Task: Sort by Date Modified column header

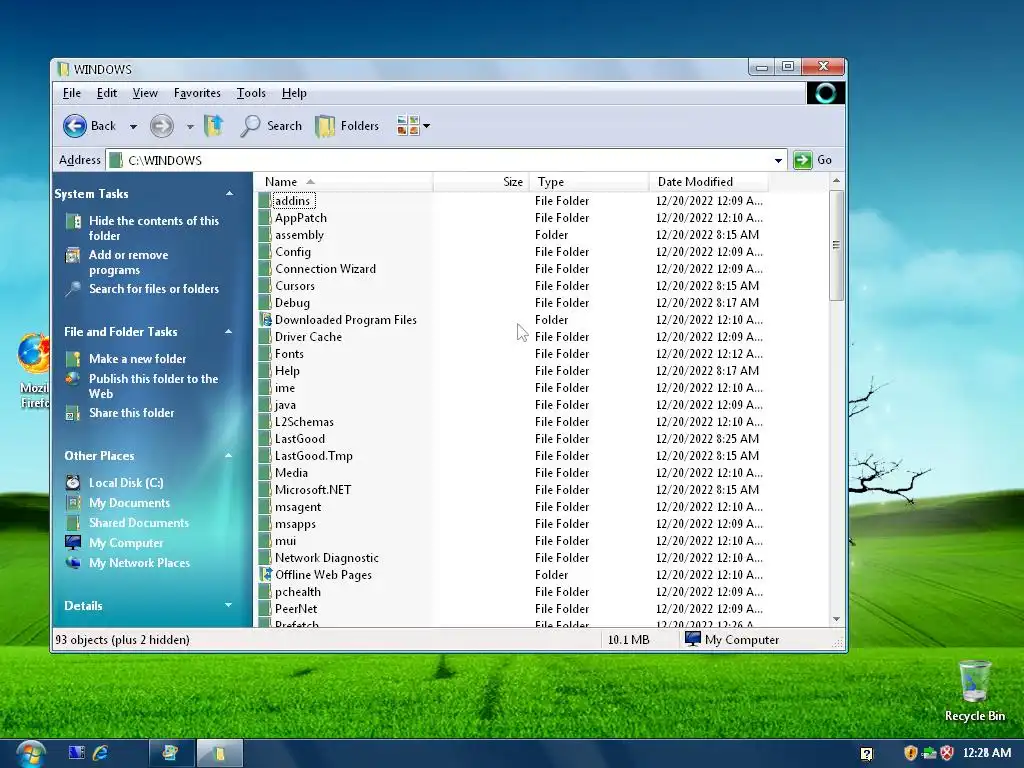Action: click(709, 182)
